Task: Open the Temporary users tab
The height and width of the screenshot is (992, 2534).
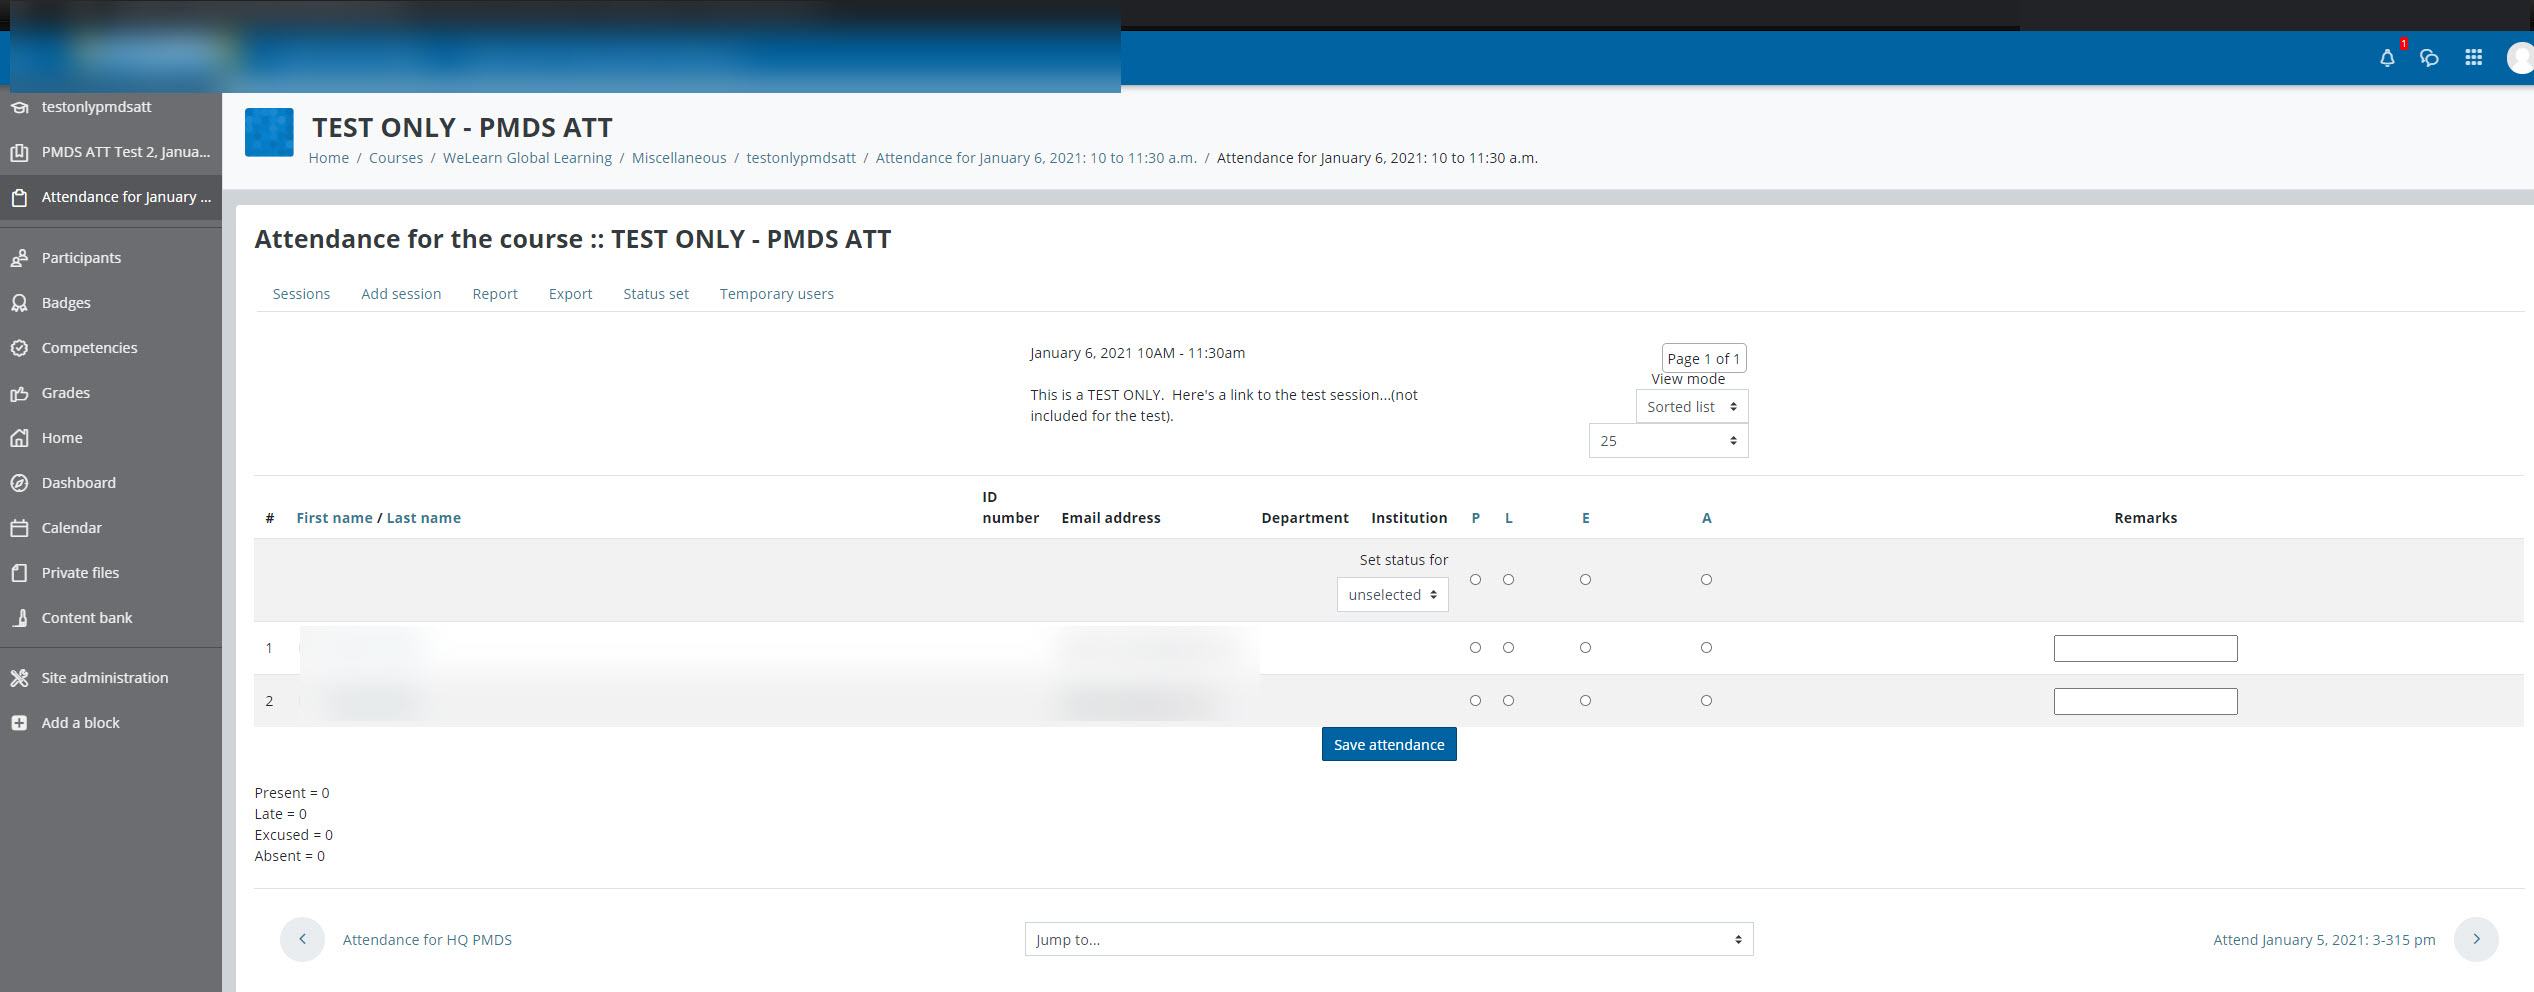Action: [776, 293]
